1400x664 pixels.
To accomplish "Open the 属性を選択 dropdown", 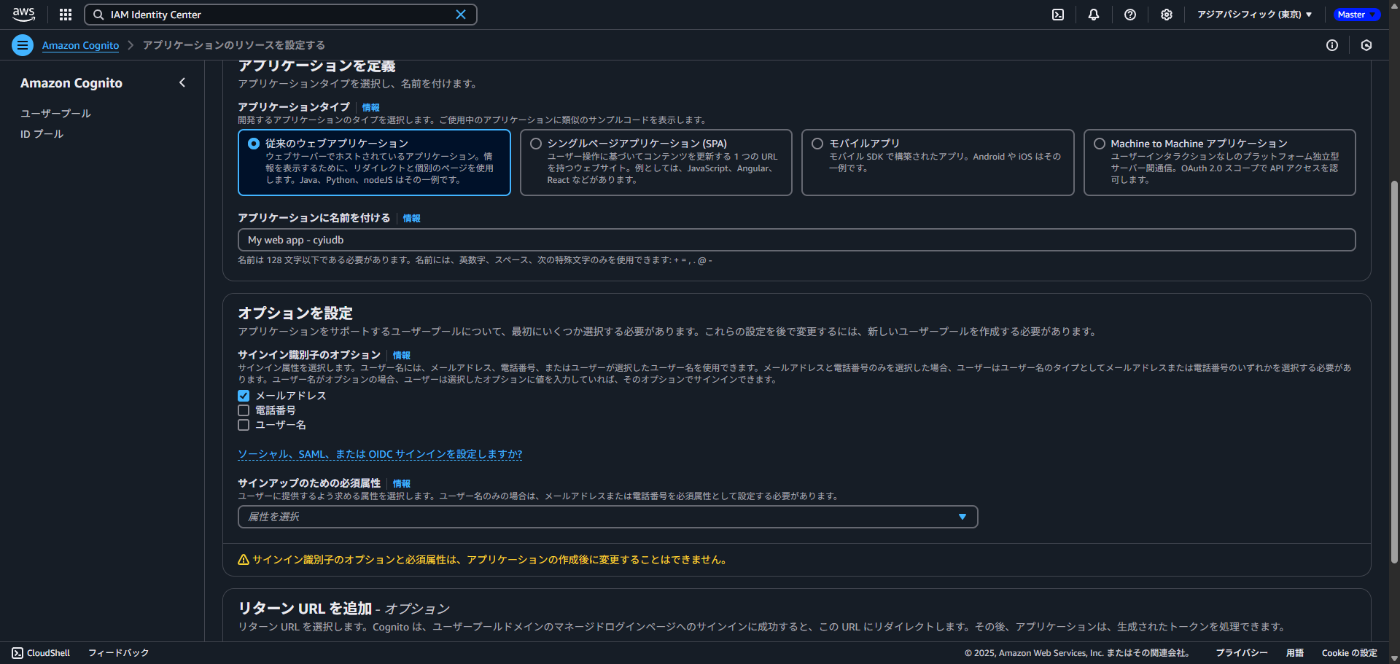I will (x=608, y=517).
